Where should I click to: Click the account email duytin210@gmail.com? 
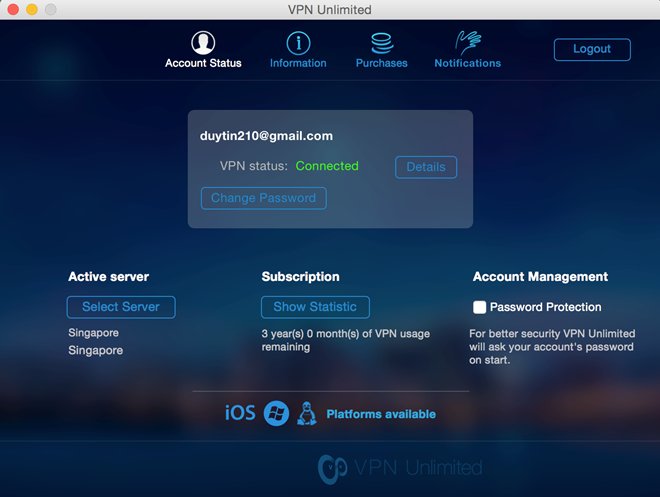[266, 136]
